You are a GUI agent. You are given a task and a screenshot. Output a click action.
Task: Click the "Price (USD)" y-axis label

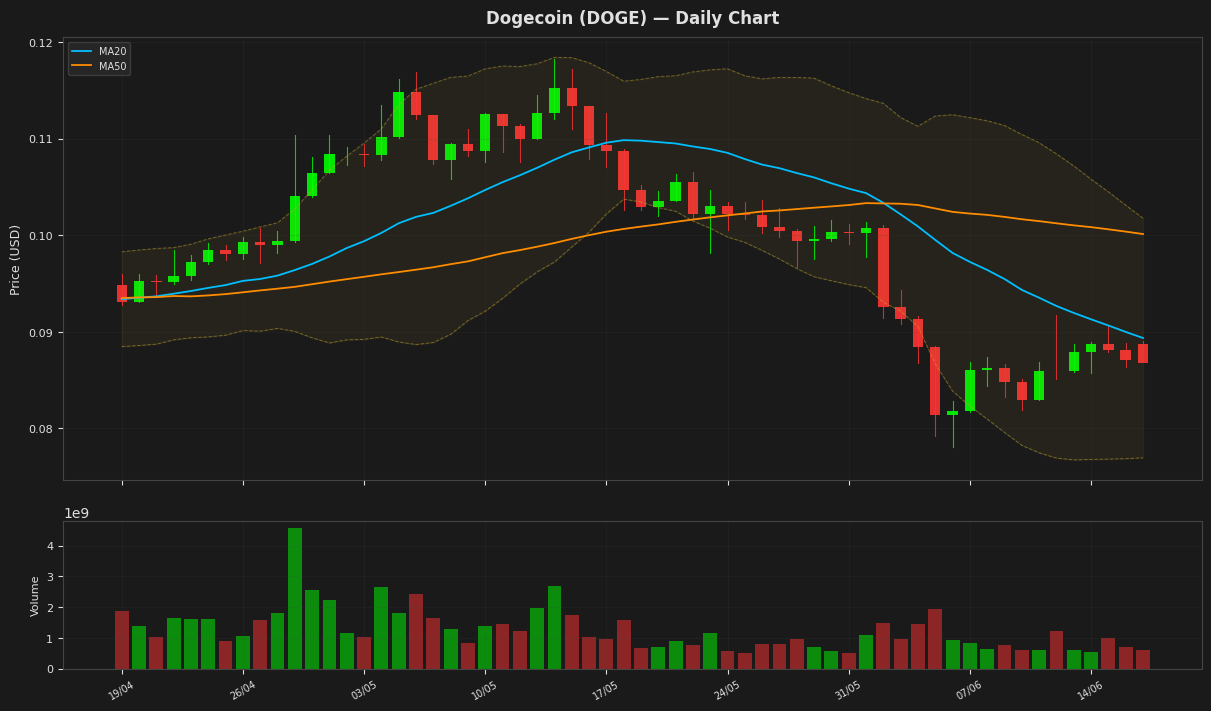[x=15, y=259]
